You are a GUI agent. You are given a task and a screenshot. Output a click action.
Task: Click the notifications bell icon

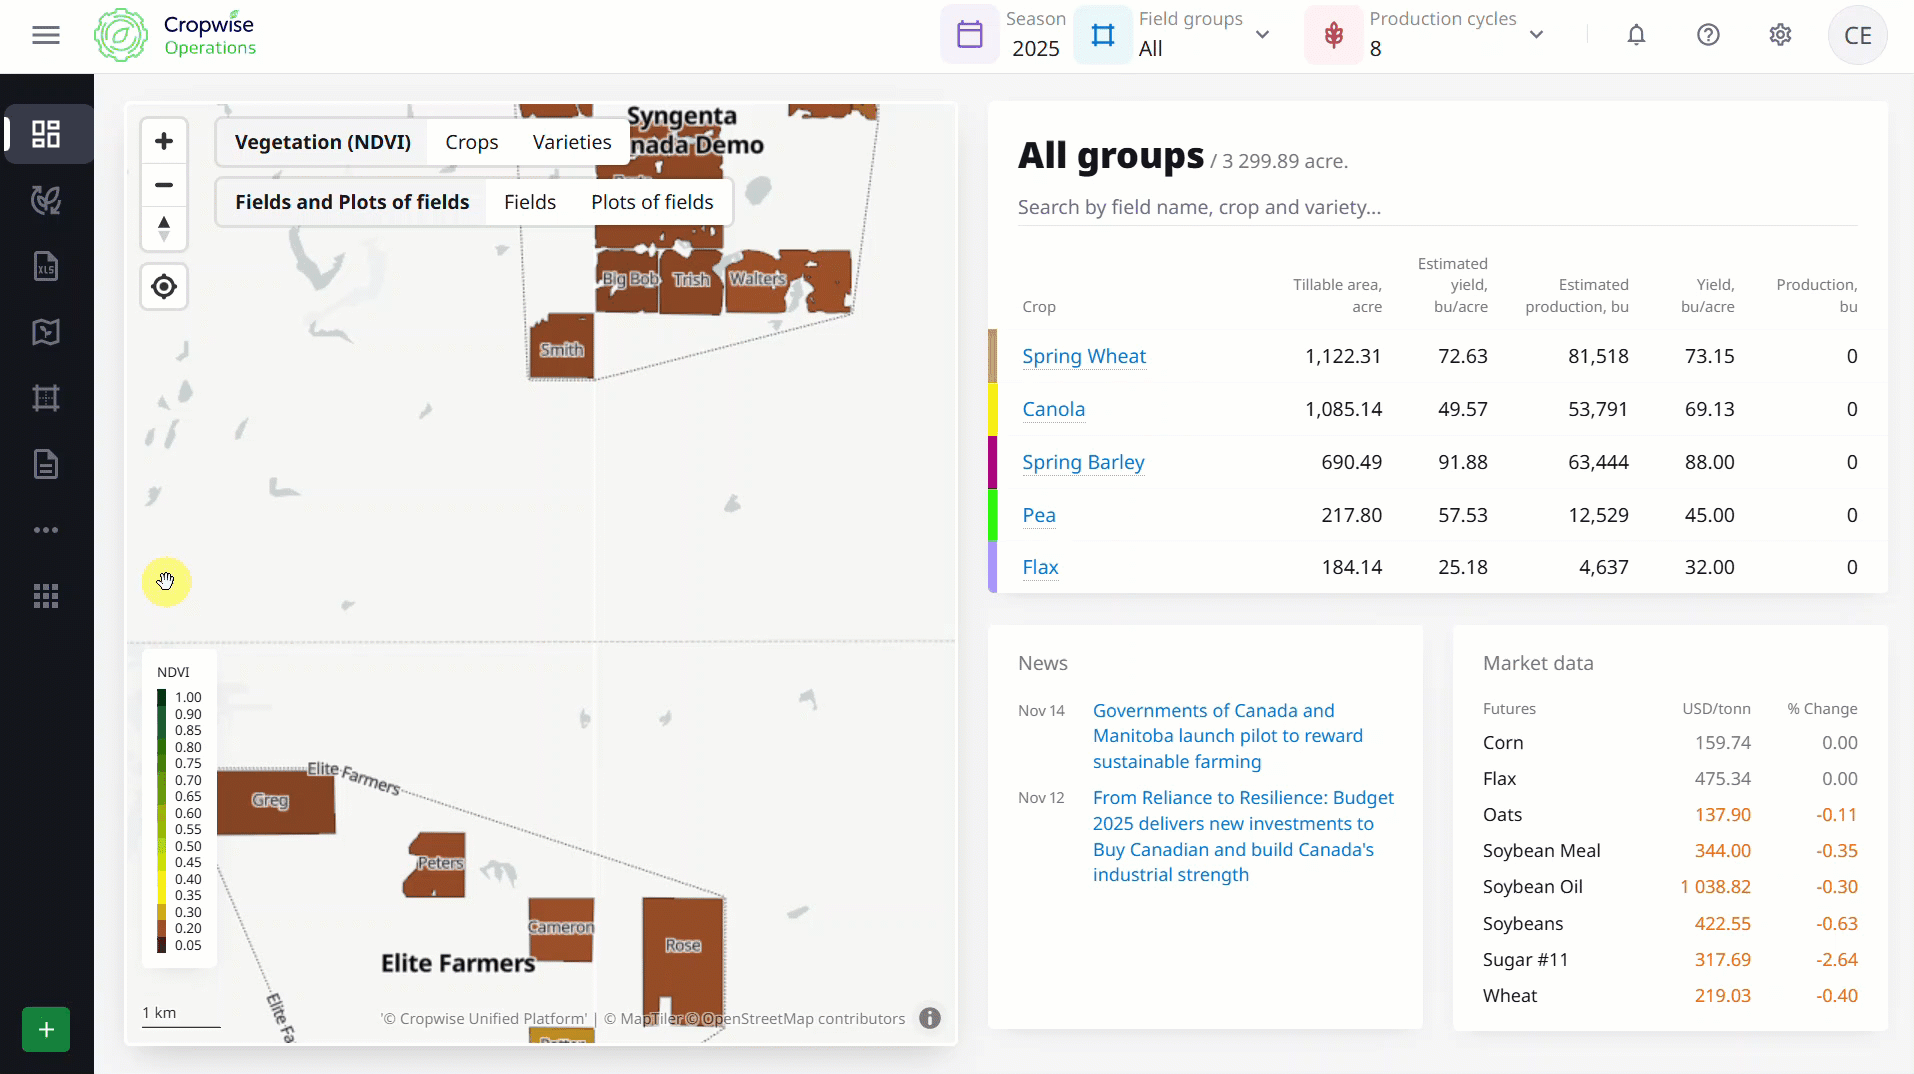pos(1636,35)
